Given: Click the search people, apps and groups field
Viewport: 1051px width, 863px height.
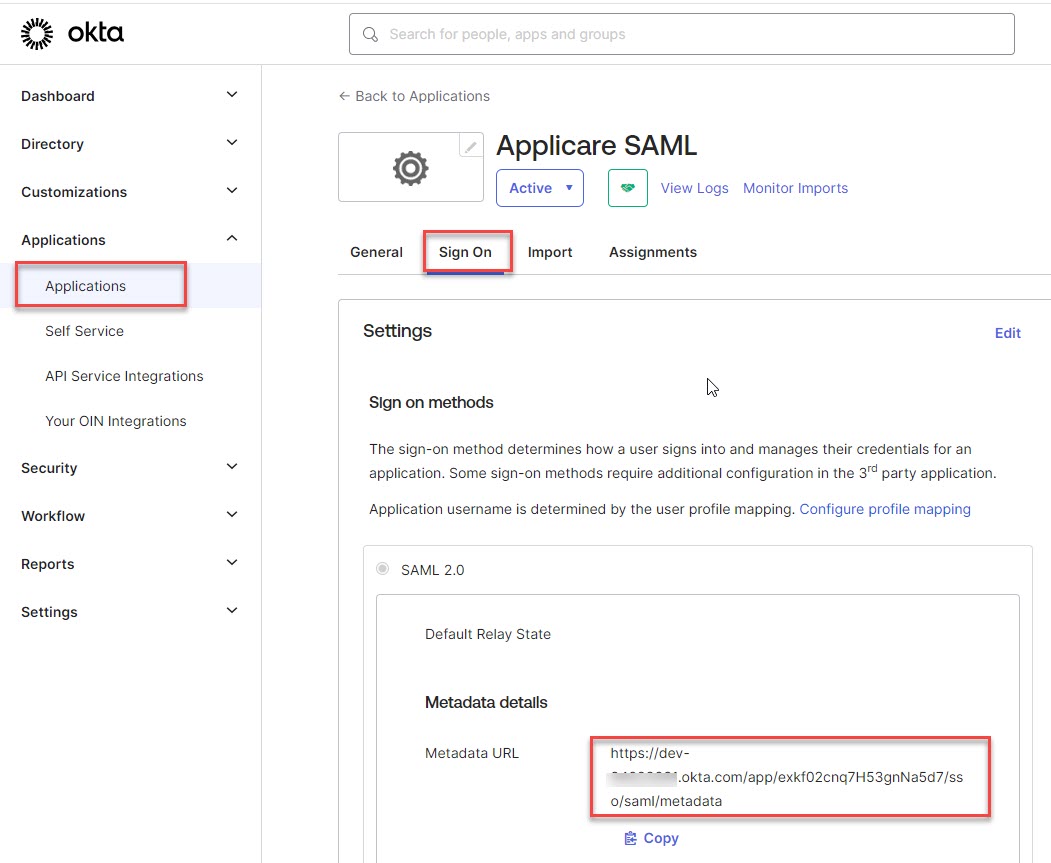Looking at the screenshot, I should (x=690, y=34).
